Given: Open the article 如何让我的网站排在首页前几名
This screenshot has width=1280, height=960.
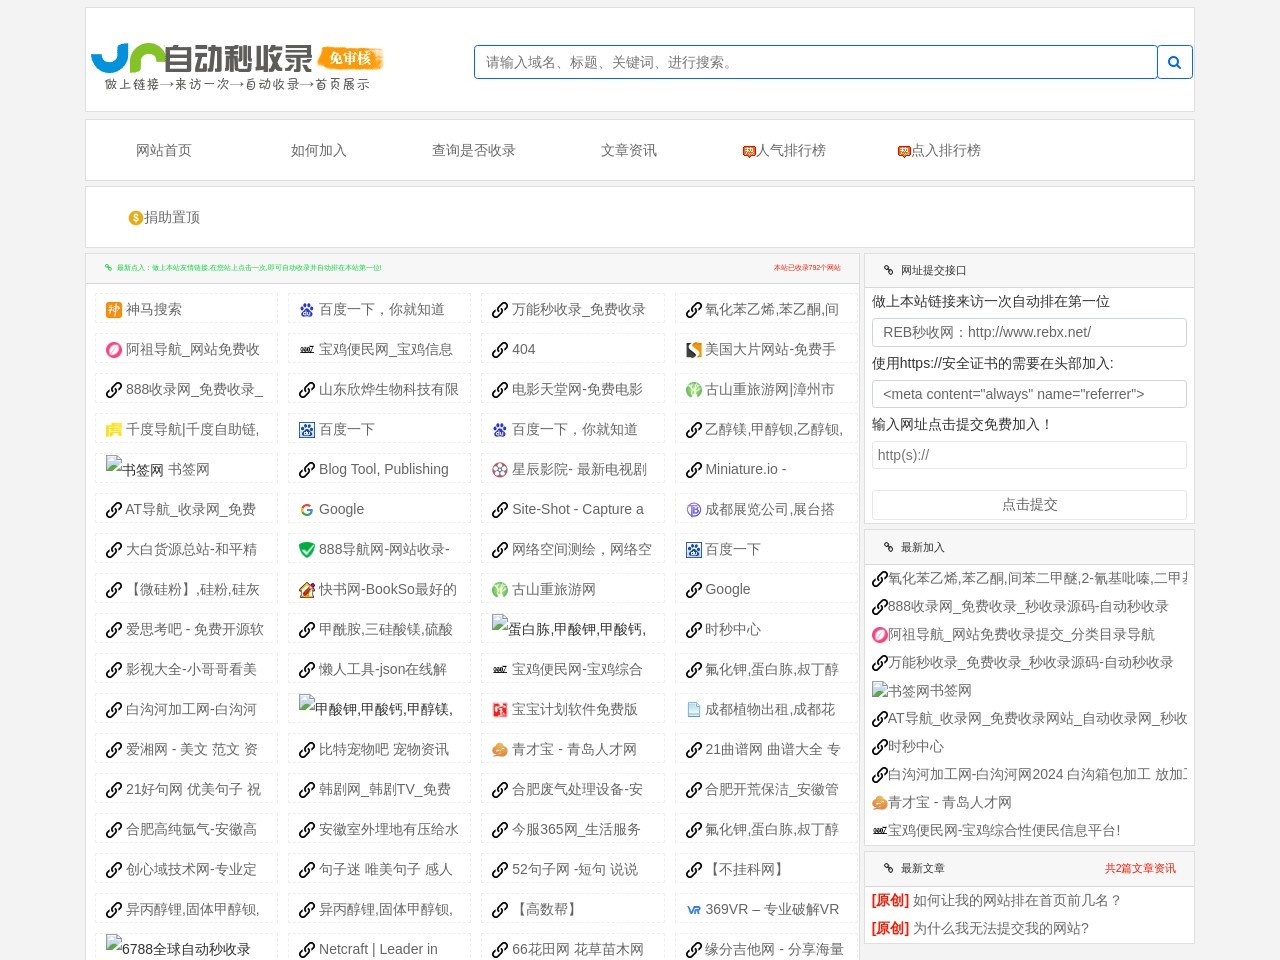Looking at the screenshot, I should pyautogui.click(x=1017, y=901).
